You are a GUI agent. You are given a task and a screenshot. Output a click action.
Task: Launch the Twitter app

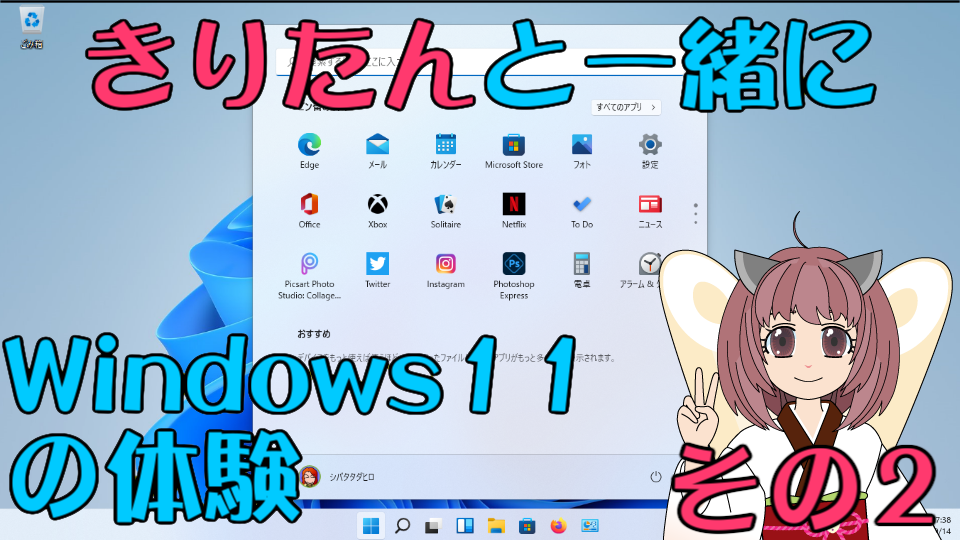[x=377, y=270]
